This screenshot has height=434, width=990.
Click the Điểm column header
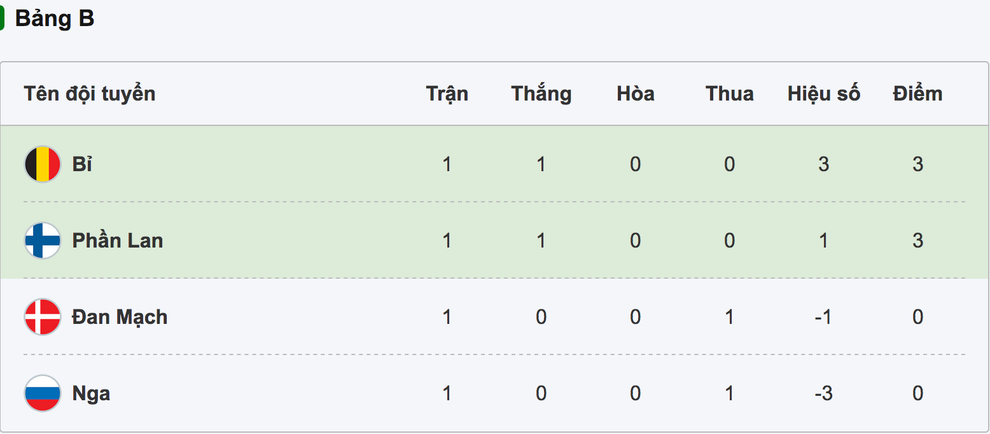click(917, 94)
